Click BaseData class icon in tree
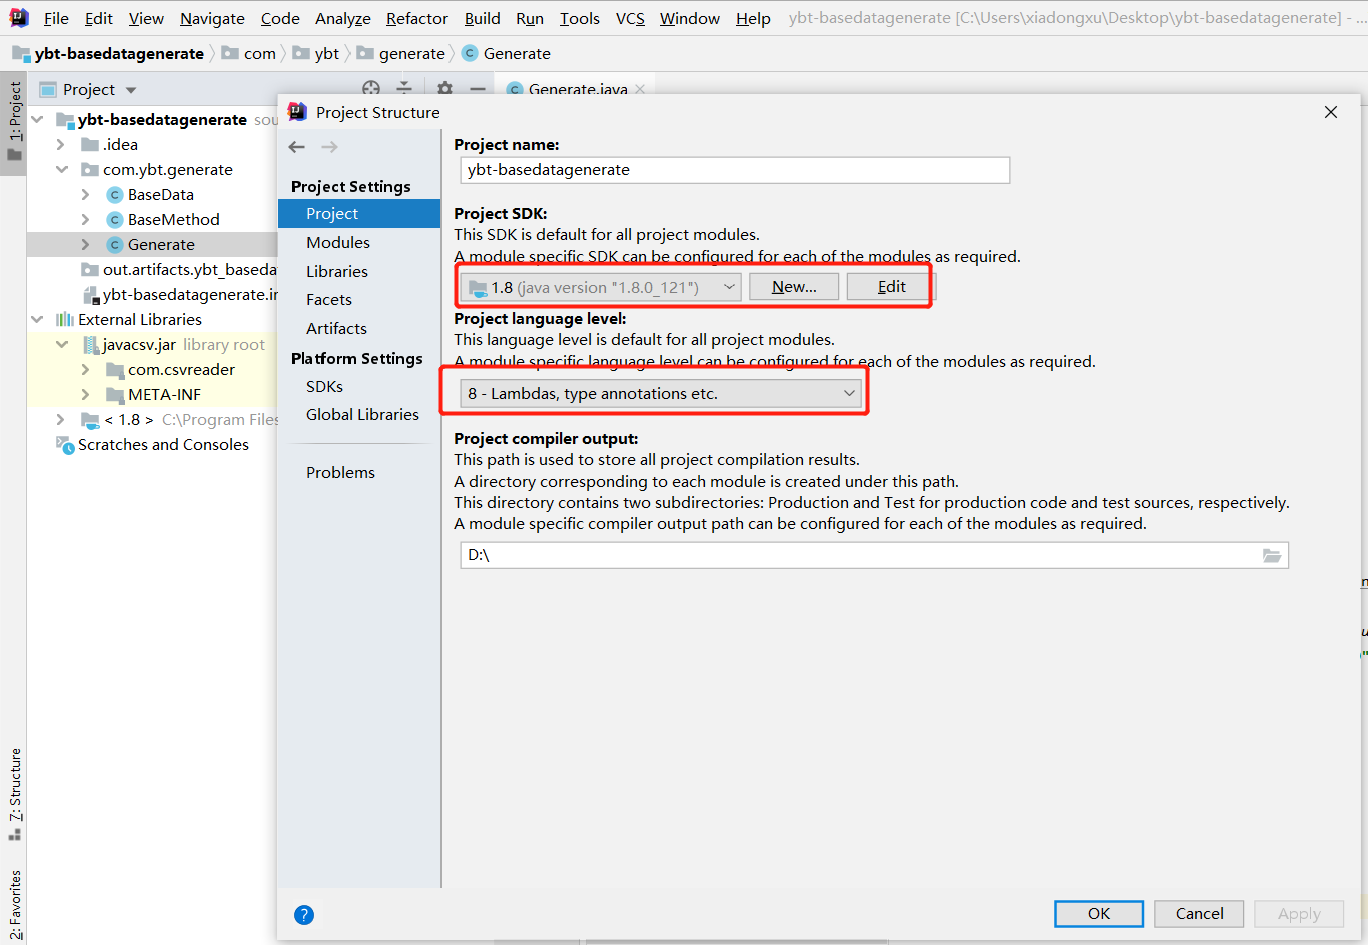The height and width of the screenshot is (945, 1368). click(115, 195)
